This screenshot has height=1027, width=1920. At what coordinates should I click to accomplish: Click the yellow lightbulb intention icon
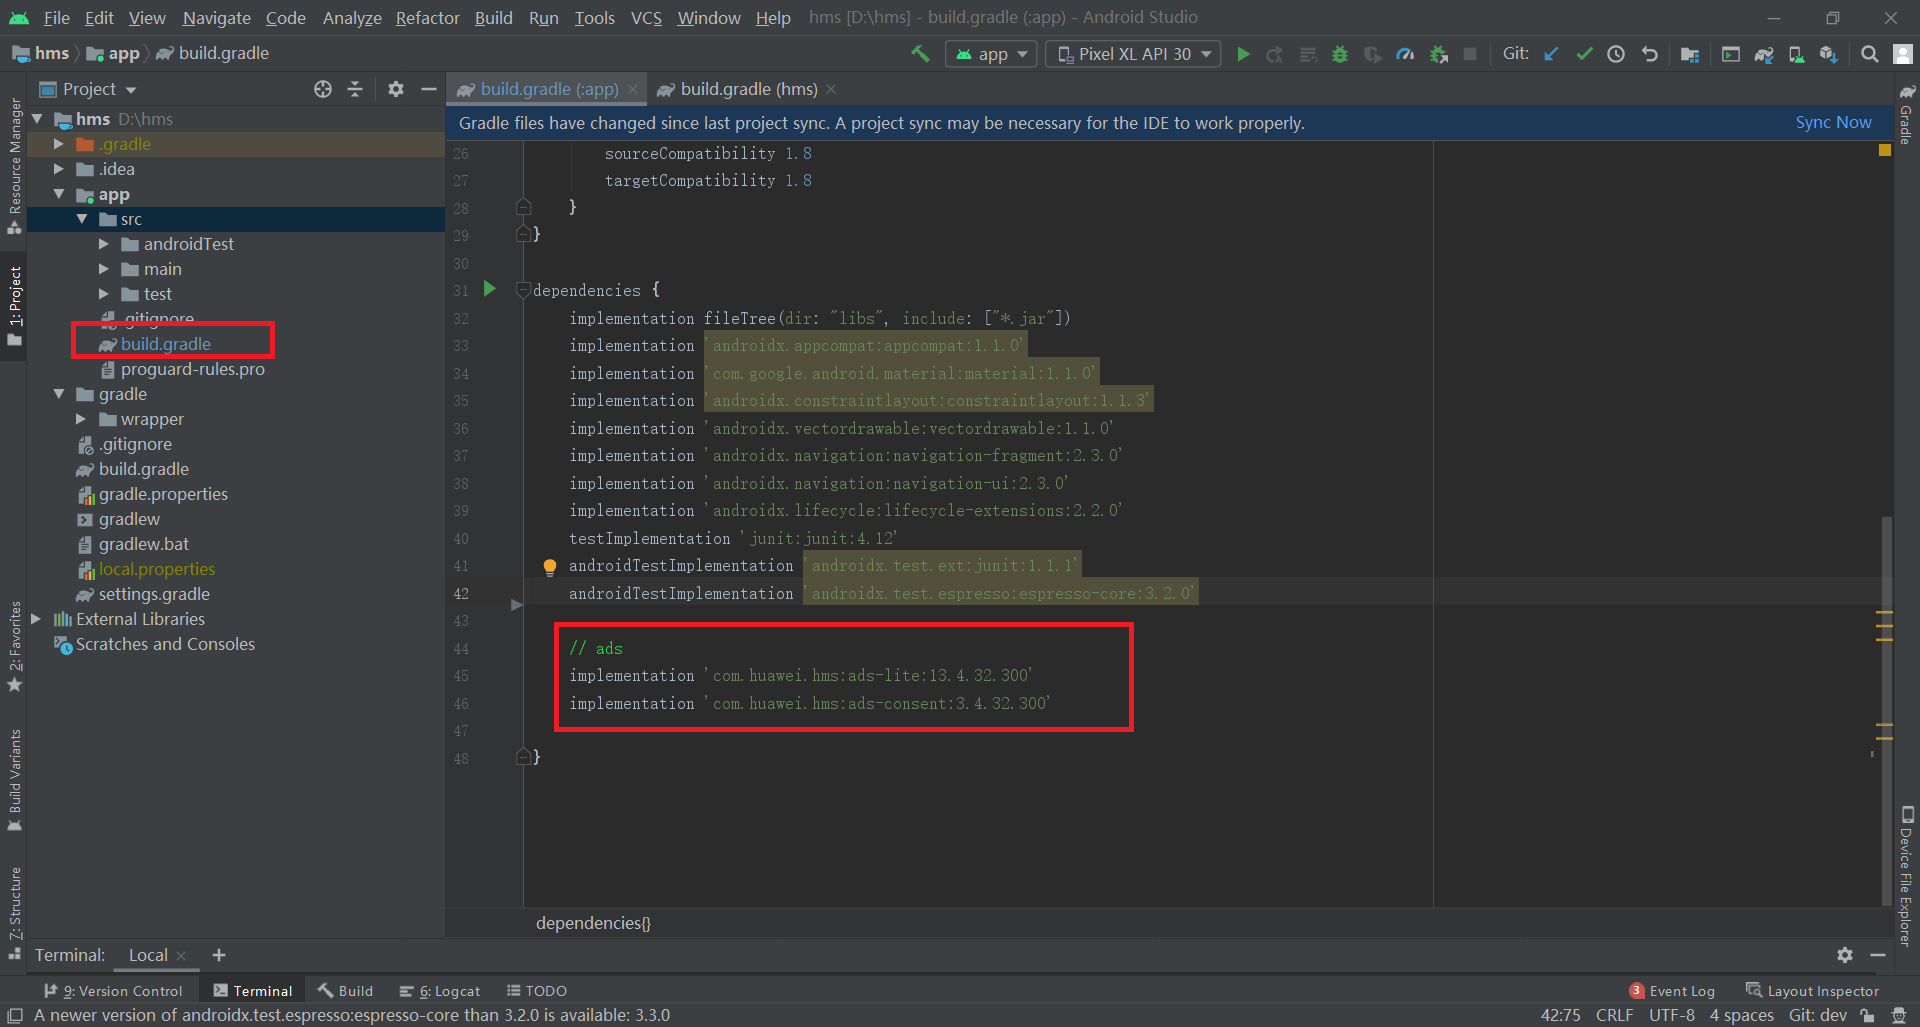(x=549, y=567)
